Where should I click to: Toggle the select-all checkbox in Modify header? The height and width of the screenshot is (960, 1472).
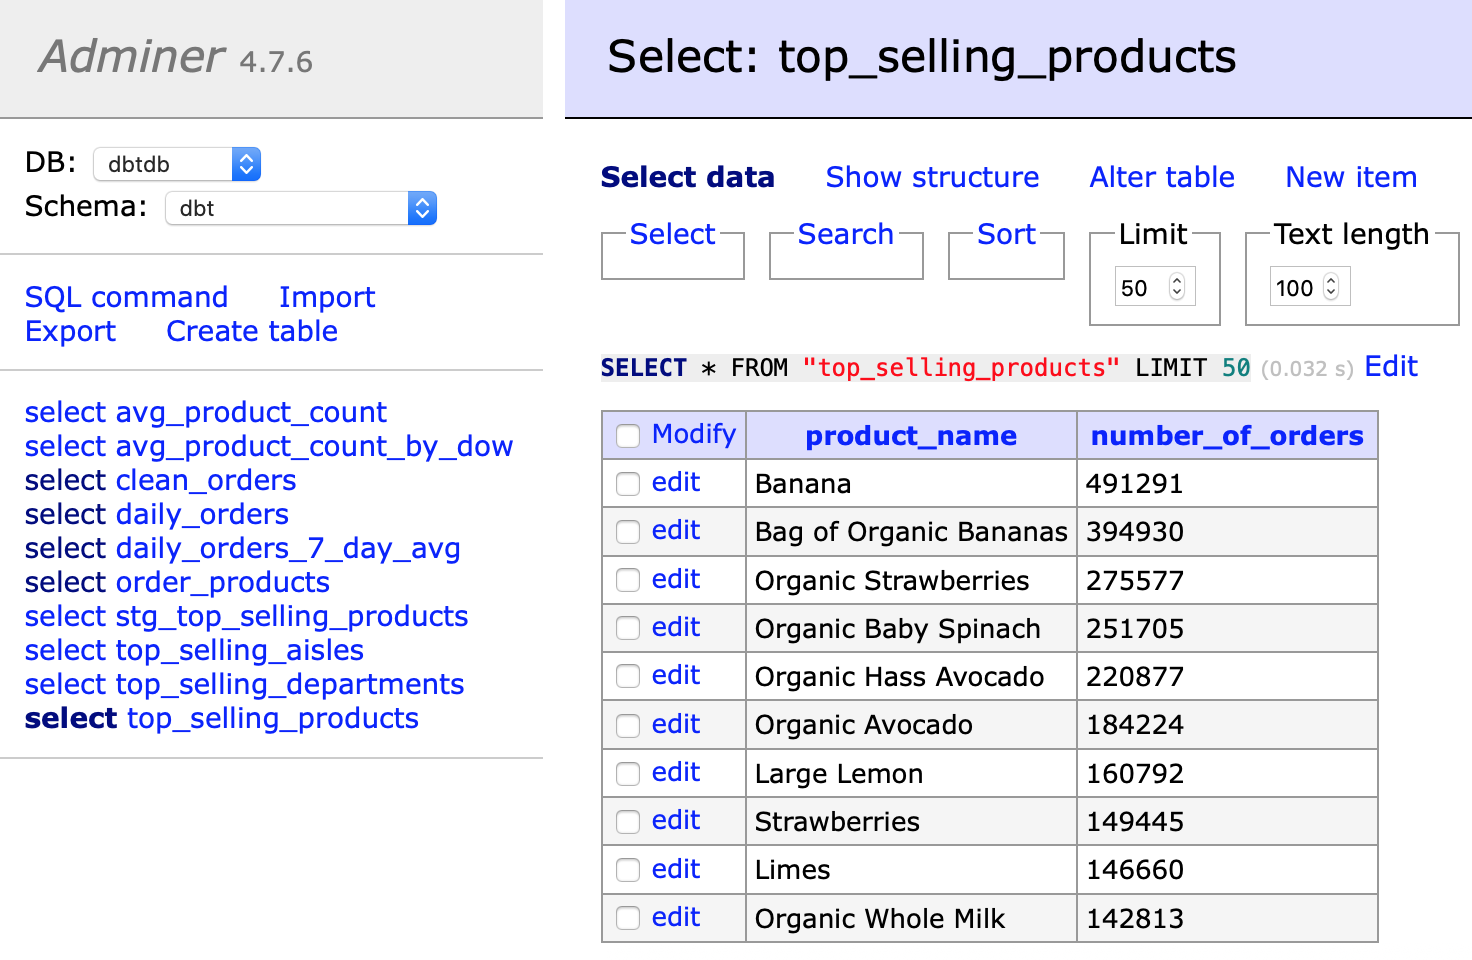[628, 436]
